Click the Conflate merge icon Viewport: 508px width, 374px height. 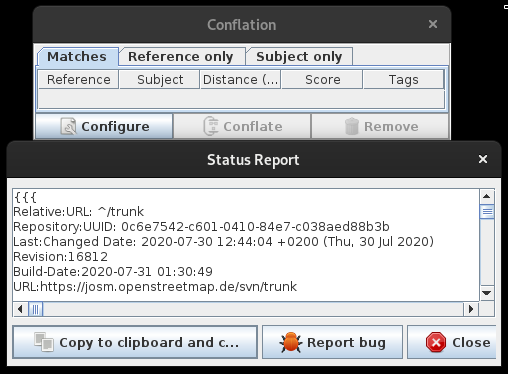point(211,126)
